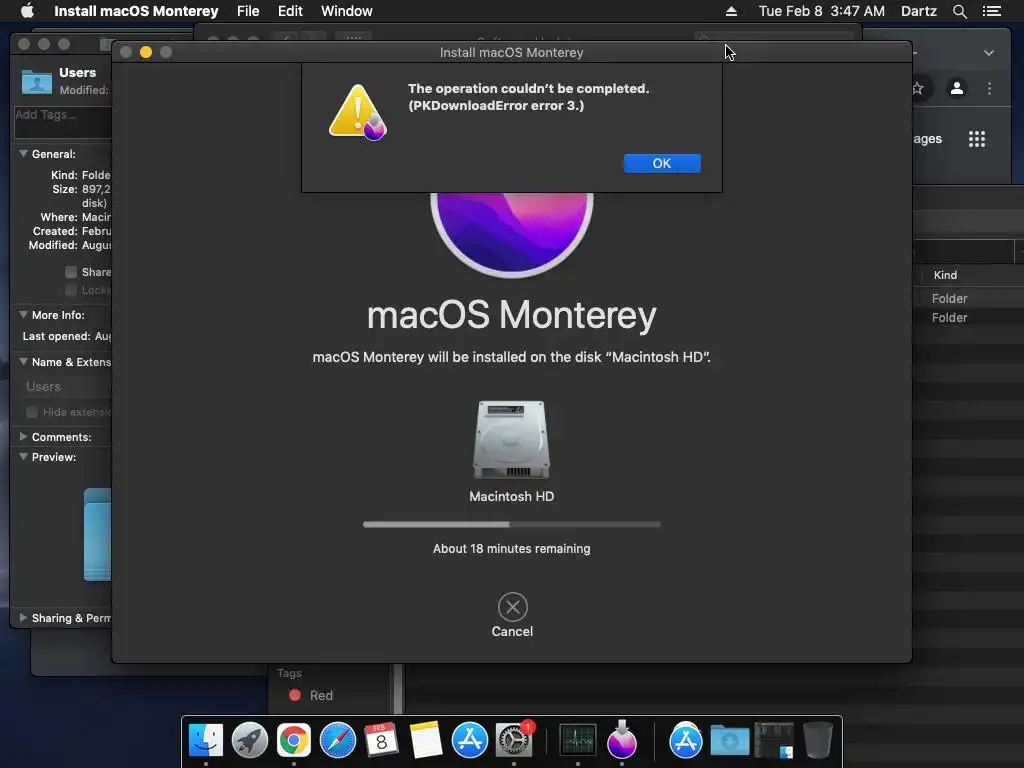Screen dimensions: 1024x768
Task: Open Launchpad from the Dock
Action: [249, 740]
